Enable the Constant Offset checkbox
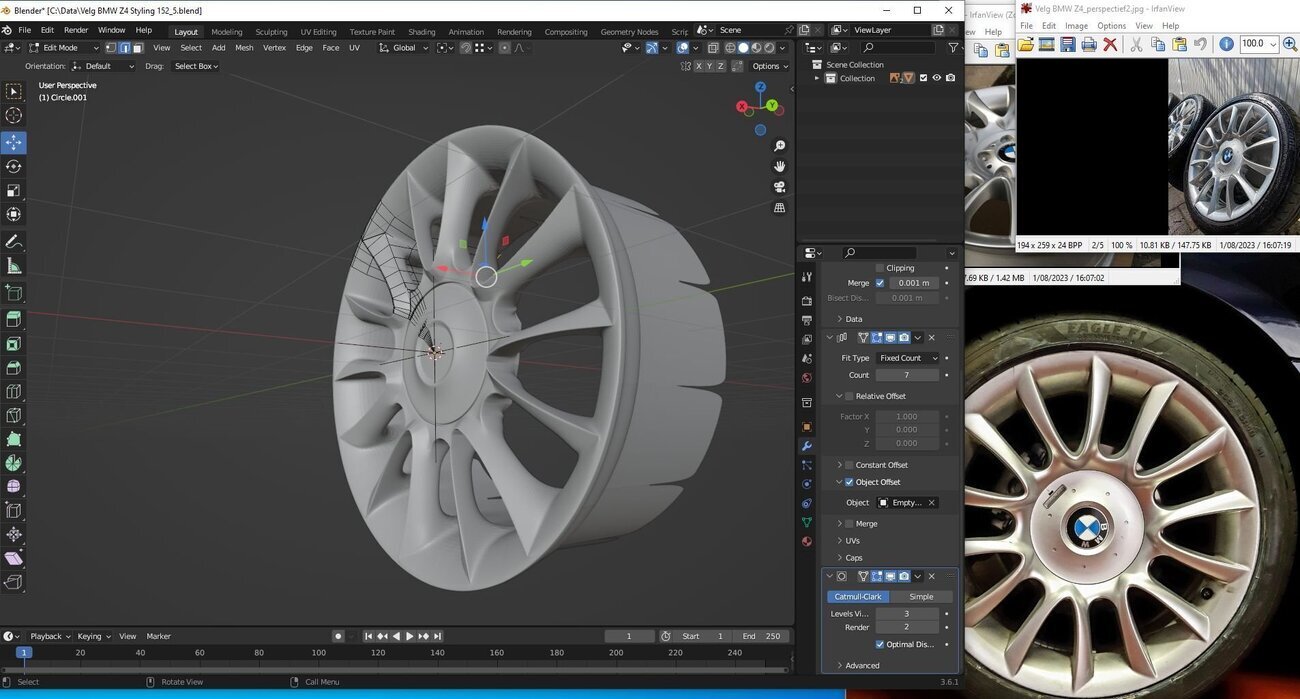The image size is (1300, 699). click(x=850, y=465)
